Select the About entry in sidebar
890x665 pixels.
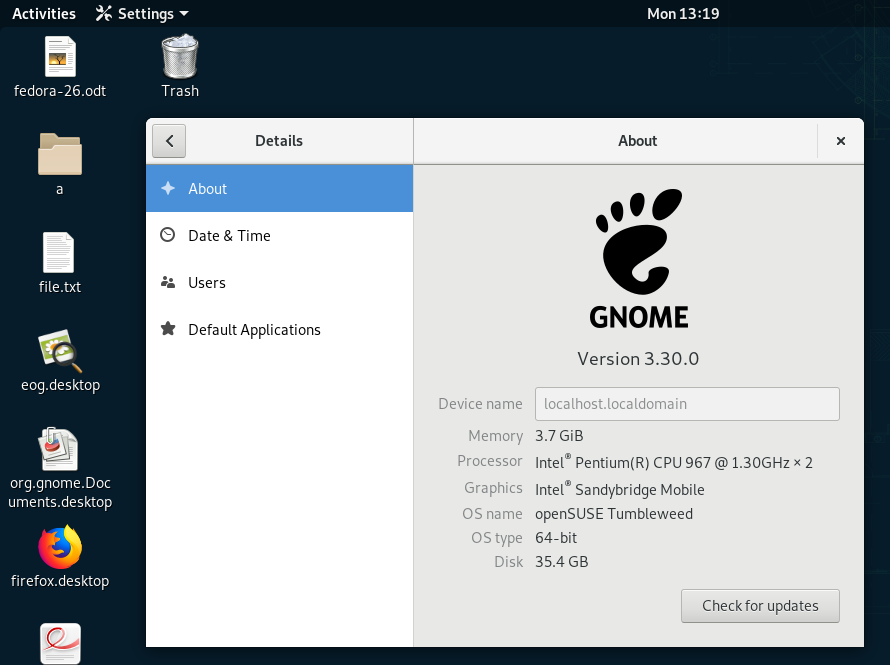[207, 188]
